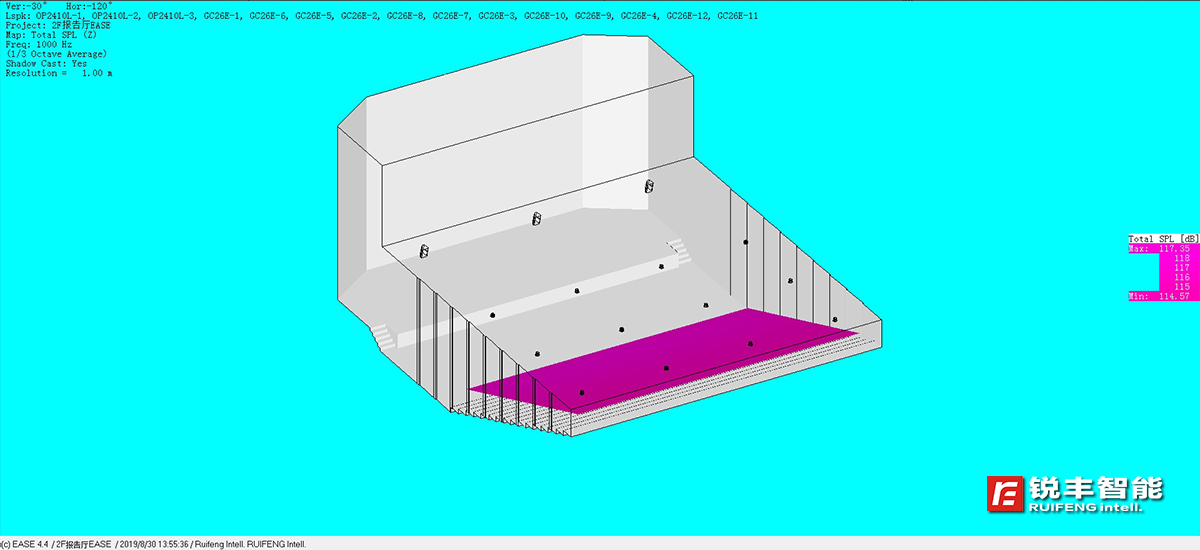Click the RUIFENG red logo icon
The height and width of the screenshot is (550, 1200).
[x=1006, y=494]
